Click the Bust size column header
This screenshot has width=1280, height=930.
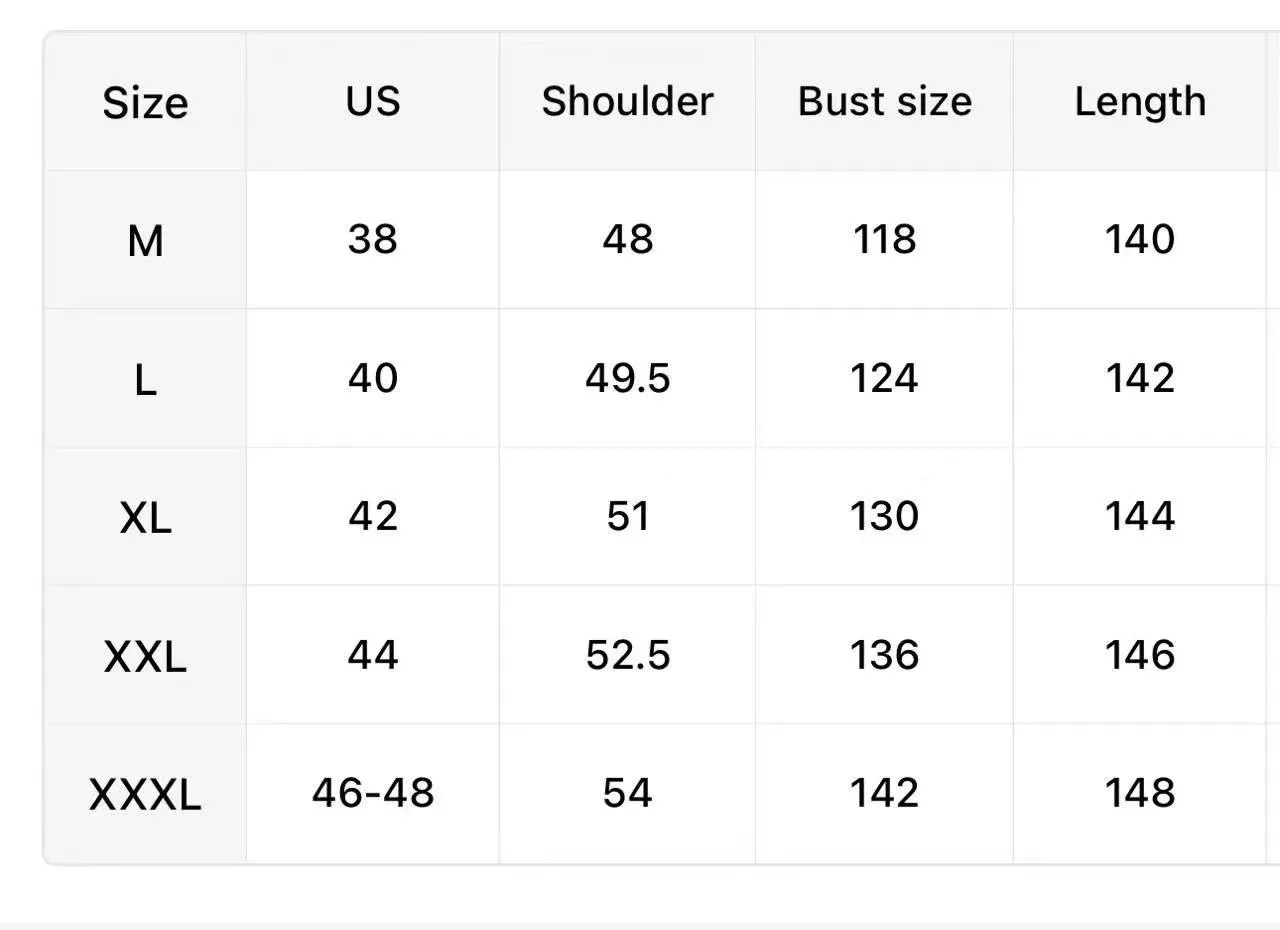tap(884, 101)
